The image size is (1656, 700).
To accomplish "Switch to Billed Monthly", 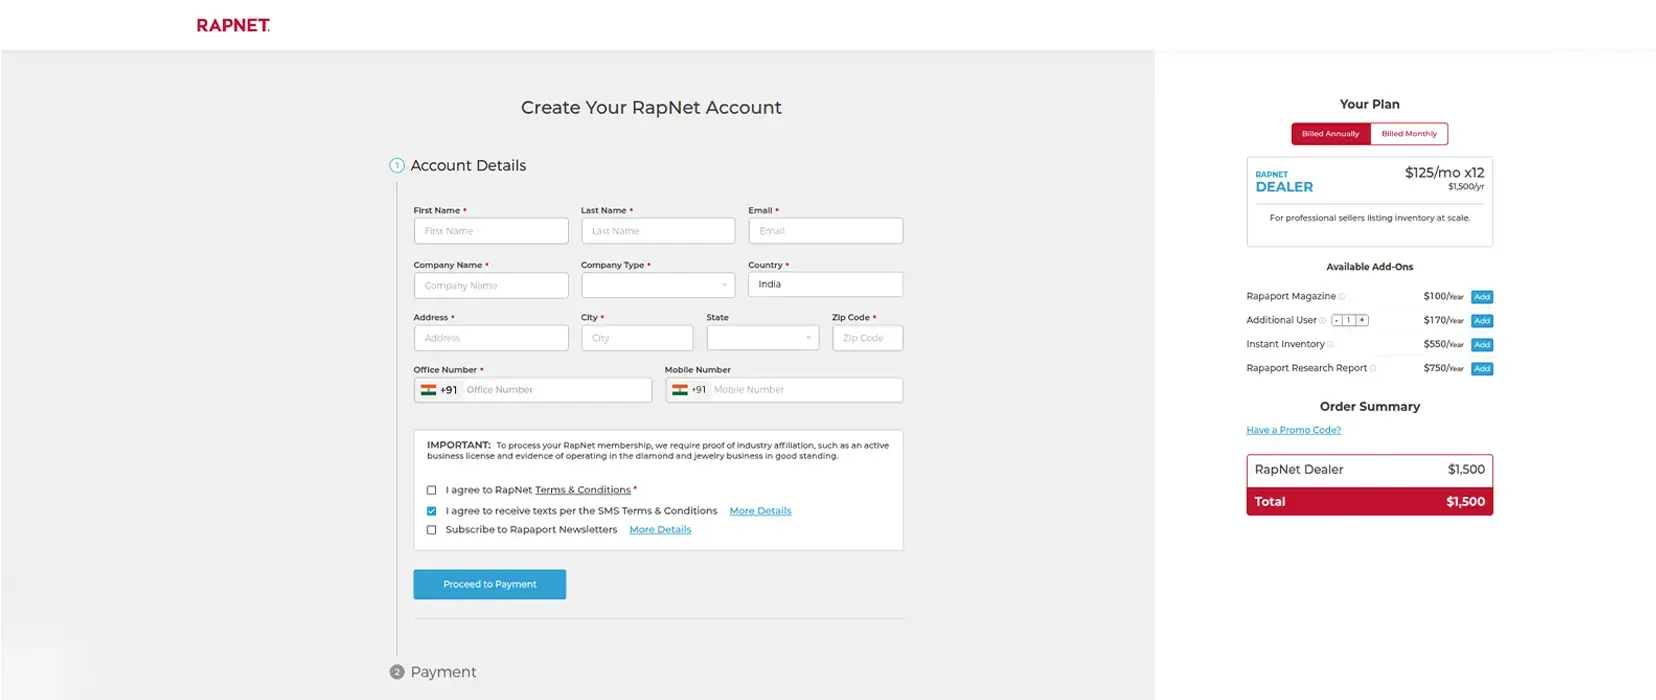I will coord(1409,134).
